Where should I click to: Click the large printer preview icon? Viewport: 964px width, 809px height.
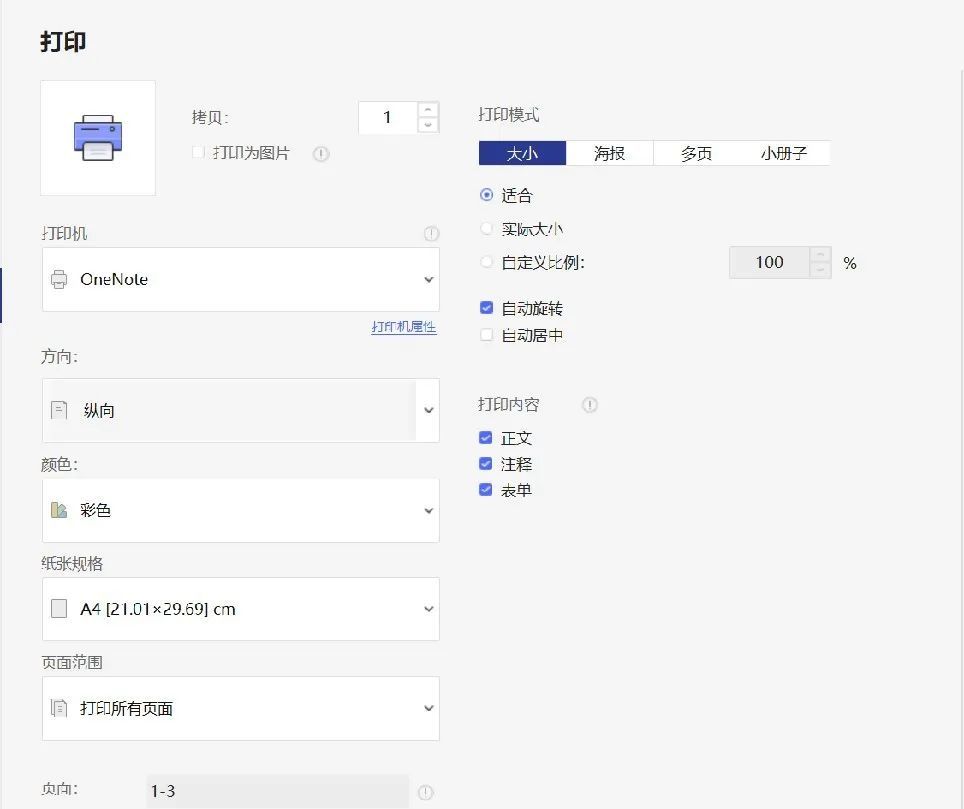click(x=98, y=138)
